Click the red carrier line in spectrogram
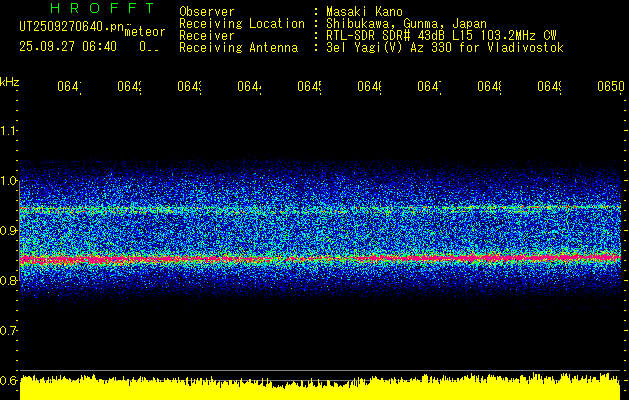 click(x=320, y=258)
